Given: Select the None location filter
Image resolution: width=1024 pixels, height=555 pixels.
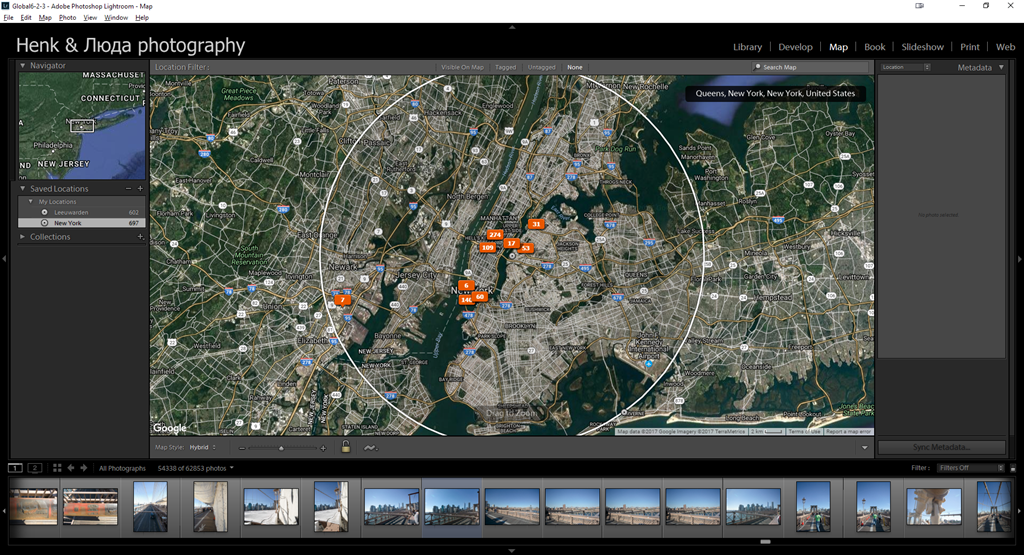Looking at the screenshot, I should [575, 67].
